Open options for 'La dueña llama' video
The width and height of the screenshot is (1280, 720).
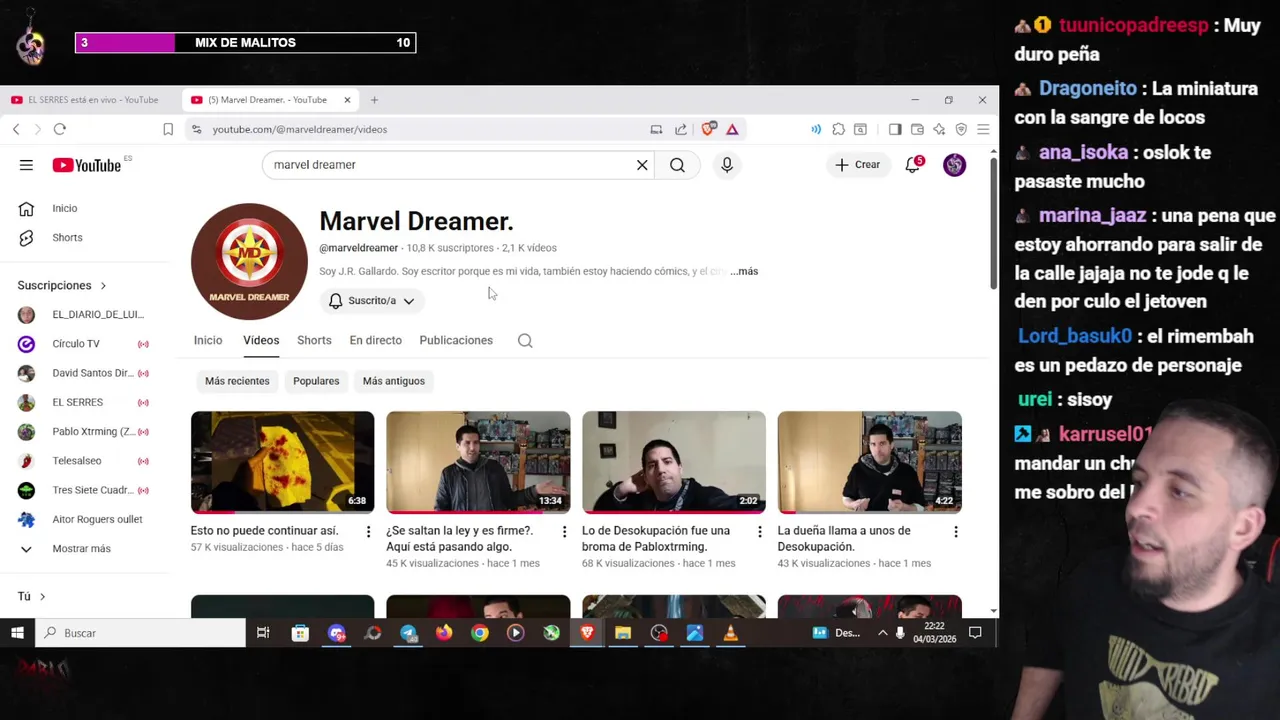955,532
